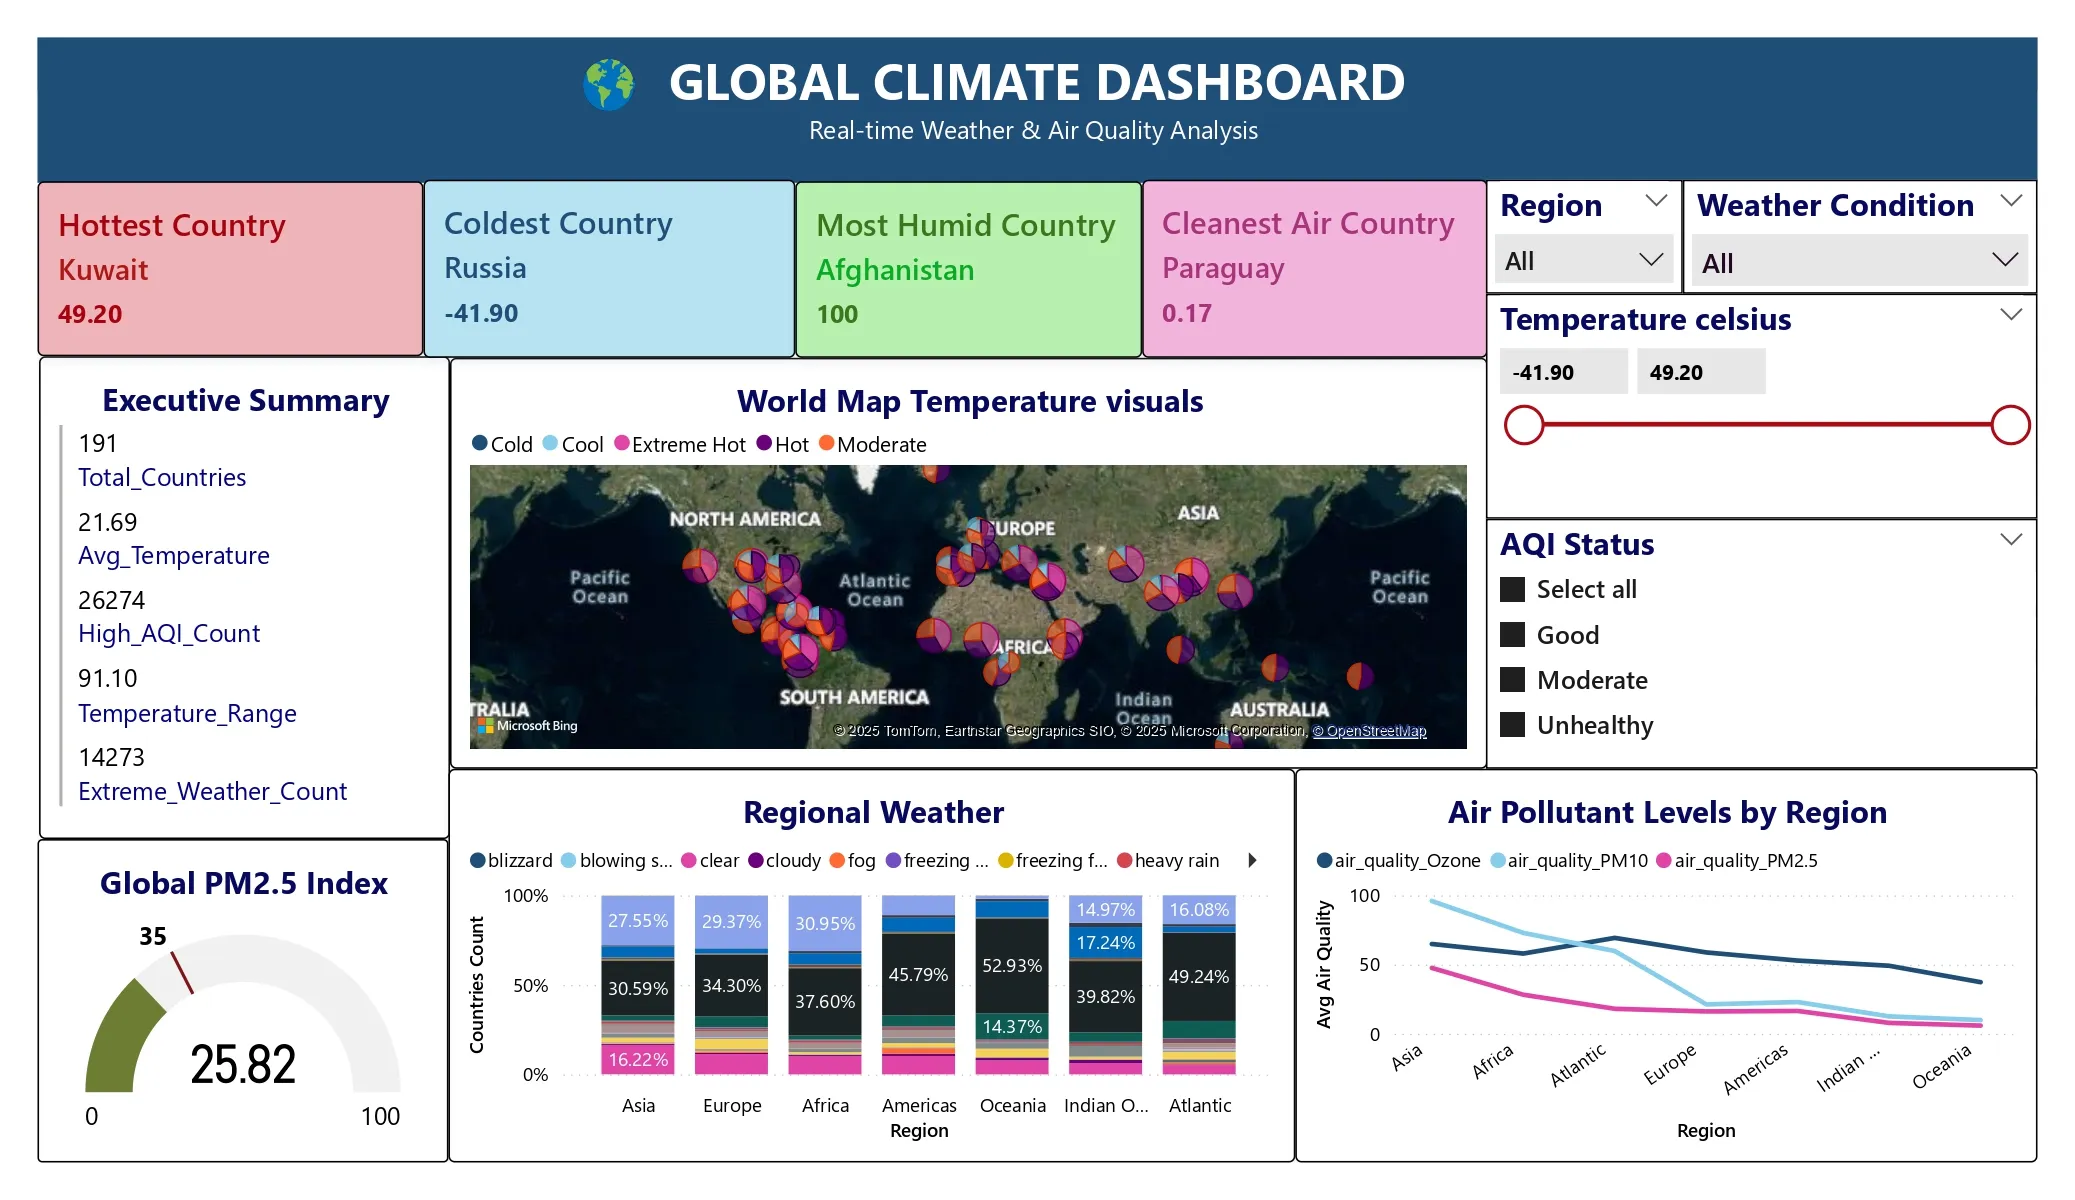Viewport: 2075px width, 1200px height.
Task: Click the globe icon beside dashboard title
Action: (609, 85)
